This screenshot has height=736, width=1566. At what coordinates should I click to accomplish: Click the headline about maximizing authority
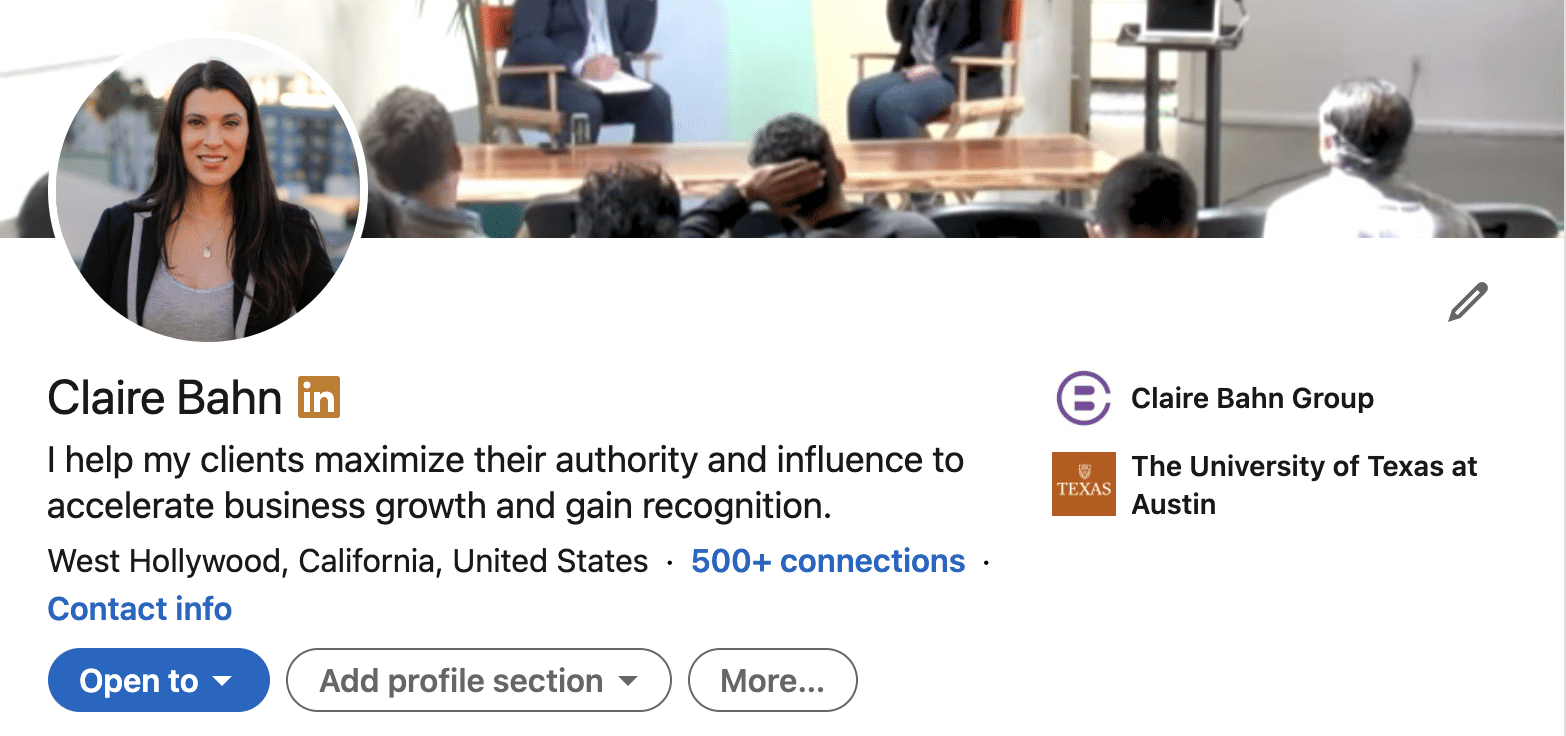505,483
